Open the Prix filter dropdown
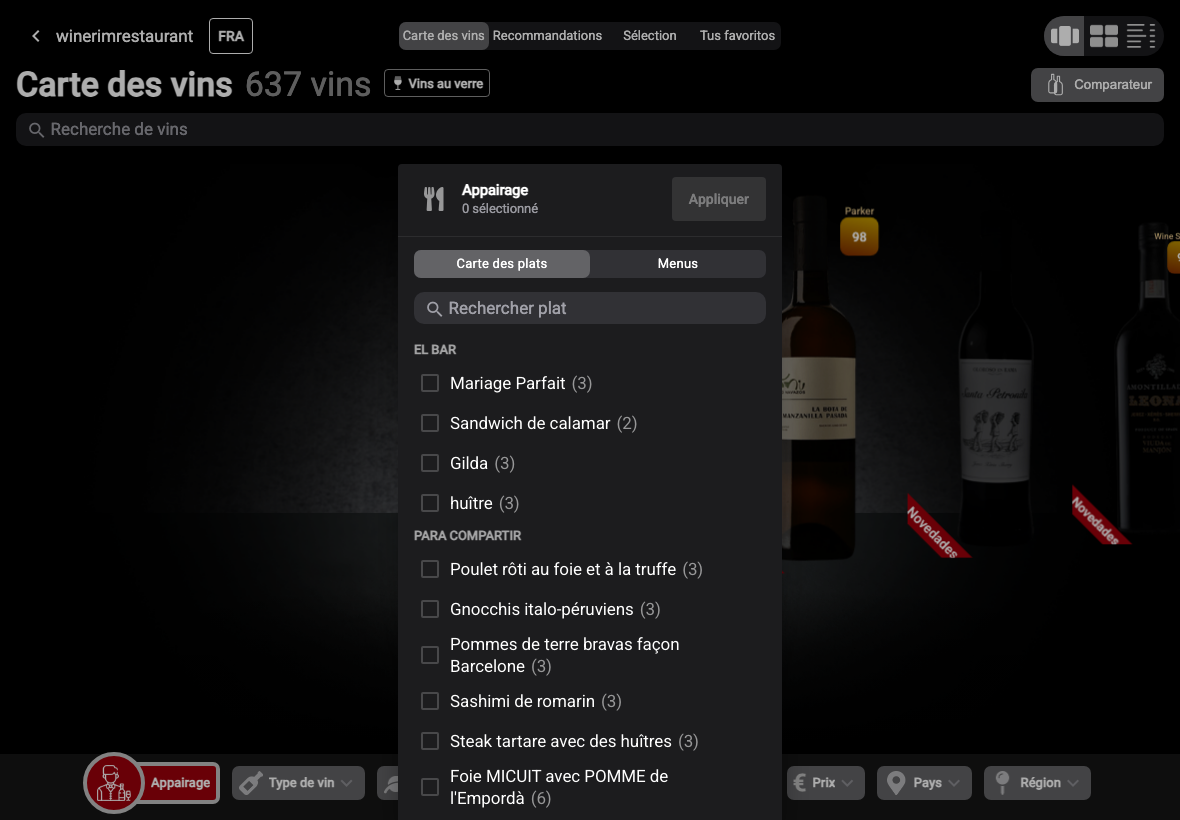The width and height of the screenshot is (1180, 820). pyautogui.click(x=826, y=783)
